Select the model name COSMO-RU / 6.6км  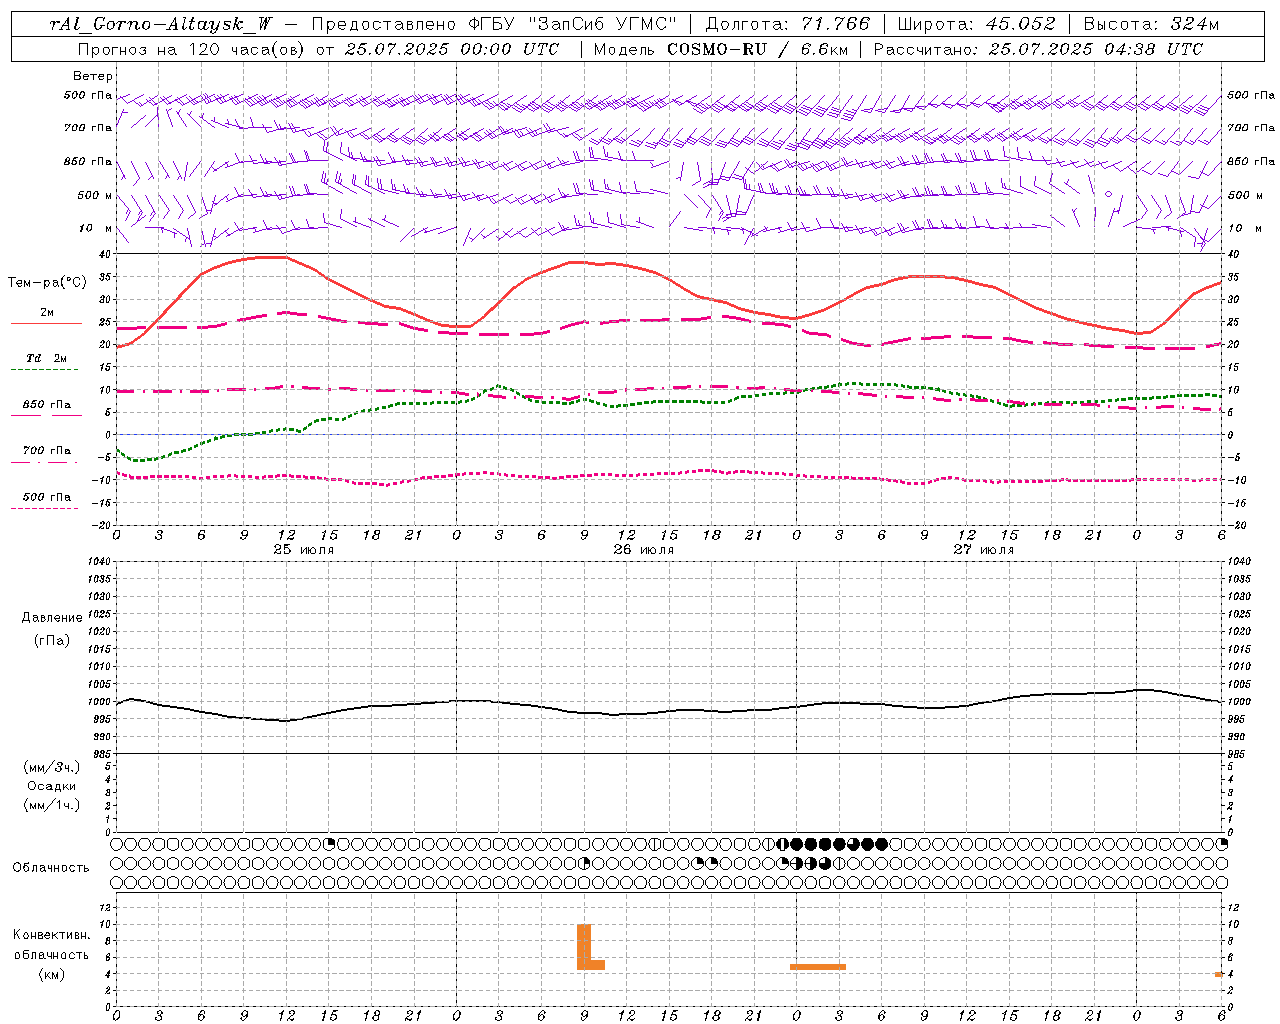tap(759, 48)
